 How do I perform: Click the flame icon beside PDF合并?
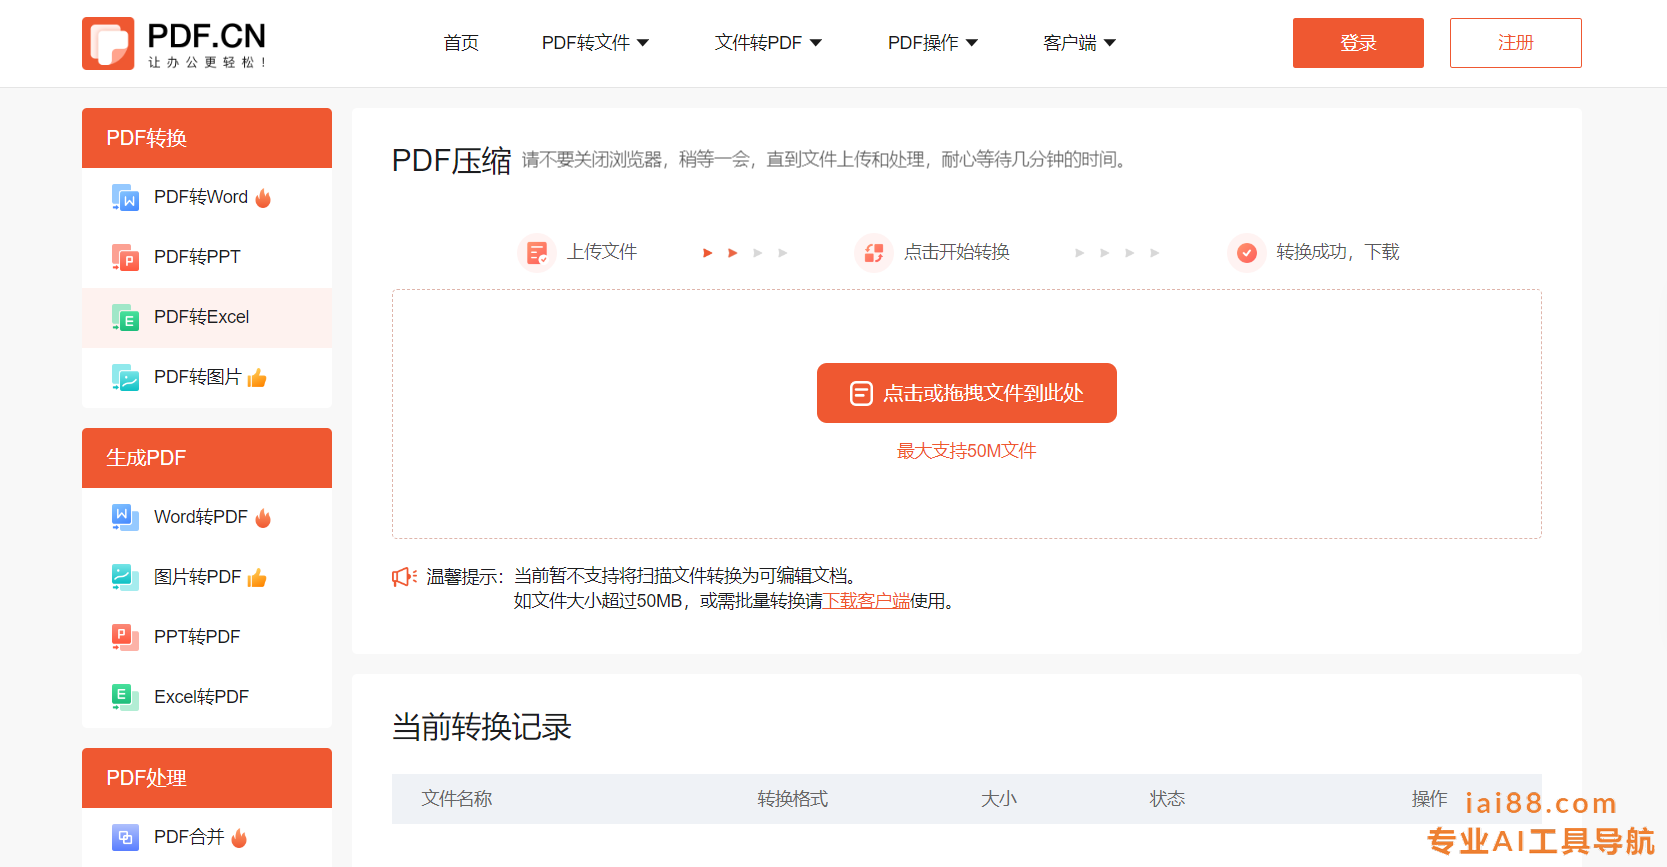239,838
